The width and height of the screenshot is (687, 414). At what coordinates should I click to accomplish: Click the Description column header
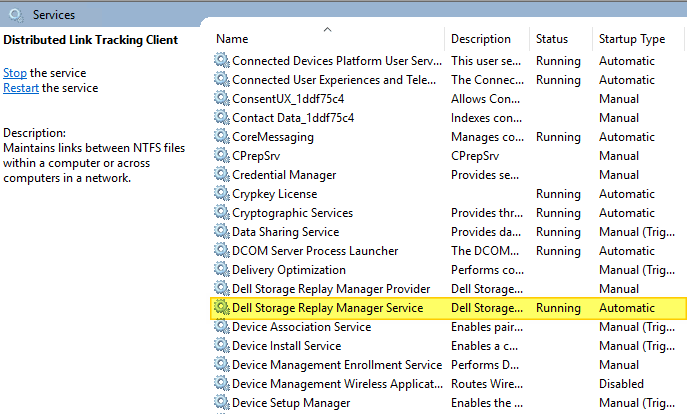(x=480, y=39)
